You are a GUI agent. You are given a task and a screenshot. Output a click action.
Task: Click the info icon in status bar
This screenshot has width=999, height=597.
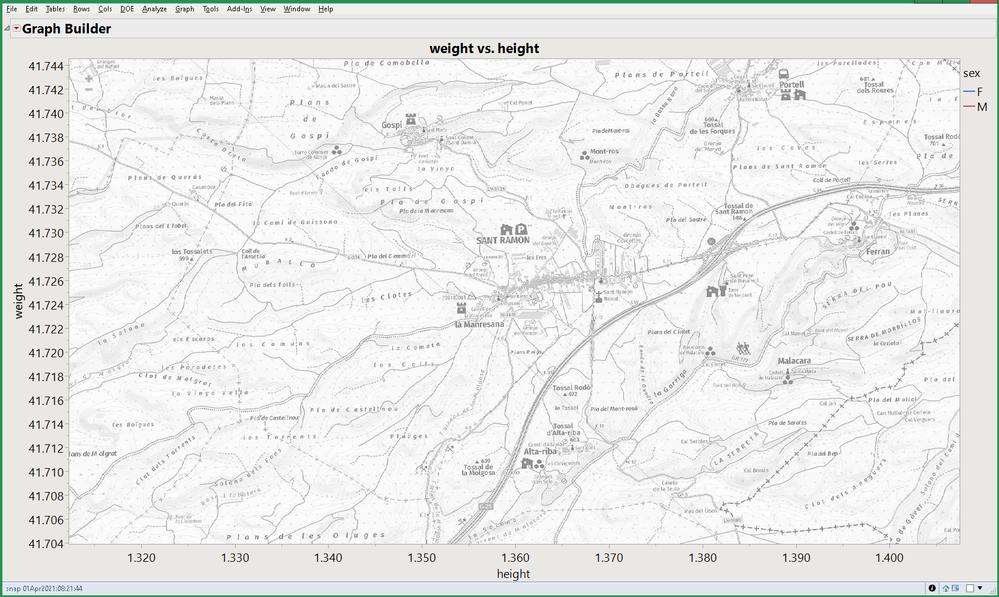(932, 589)
